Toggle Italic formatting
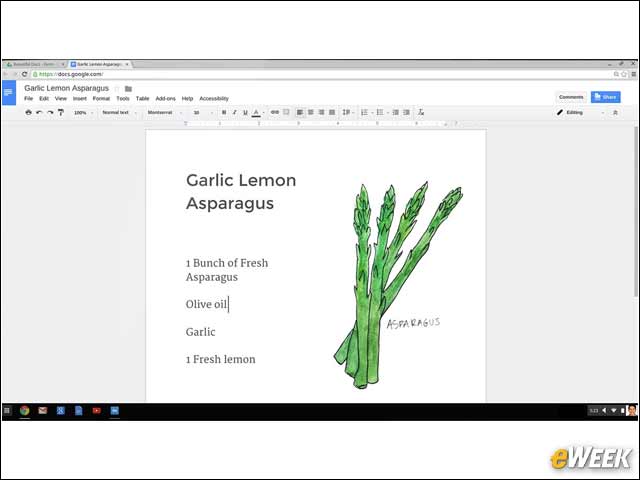 234,112
